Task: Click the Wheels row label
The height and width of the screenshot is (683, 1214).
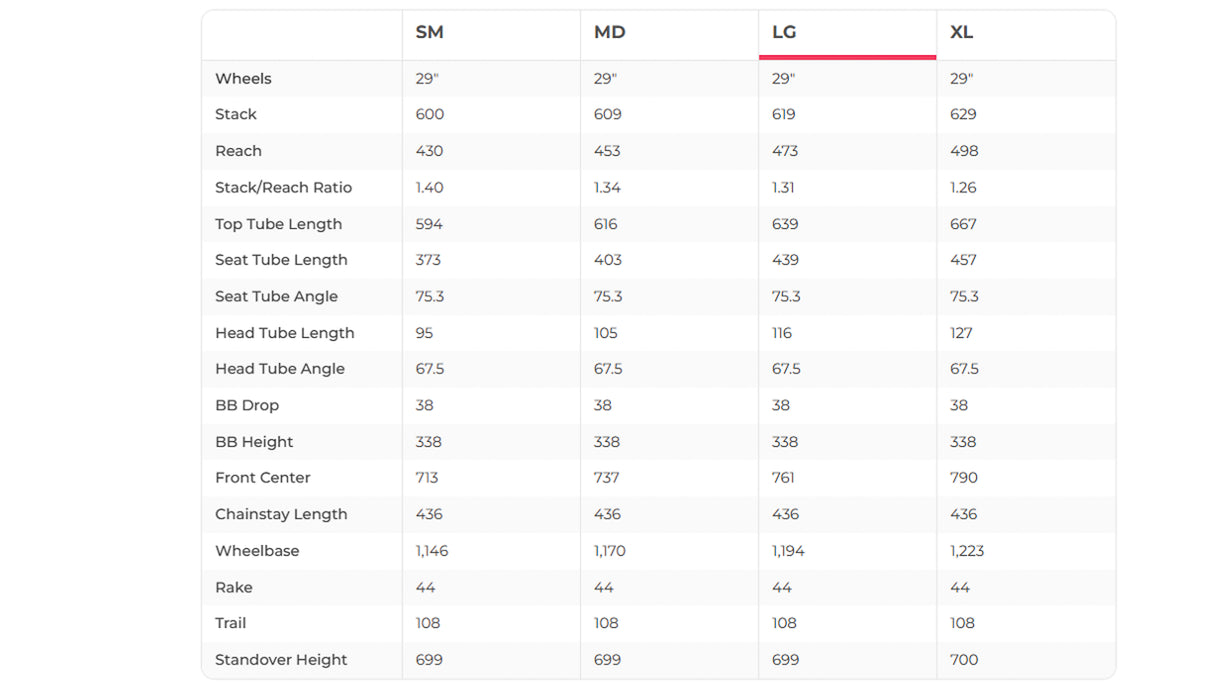Action: coord(243,78)
